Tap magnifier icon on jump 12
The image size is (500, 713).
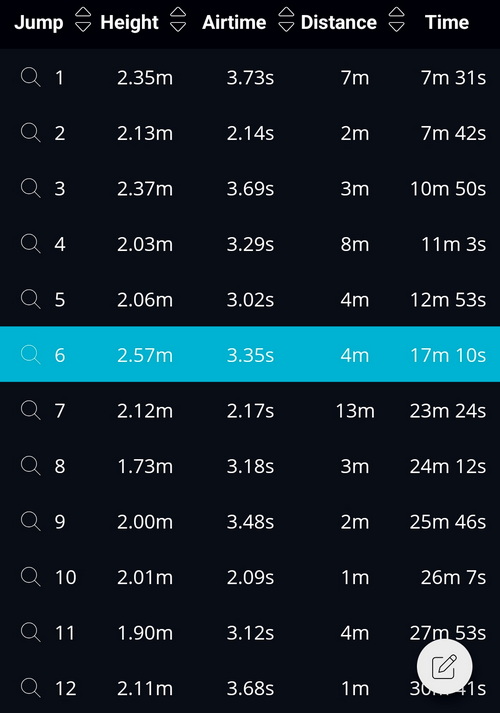(x=30, y=687)
